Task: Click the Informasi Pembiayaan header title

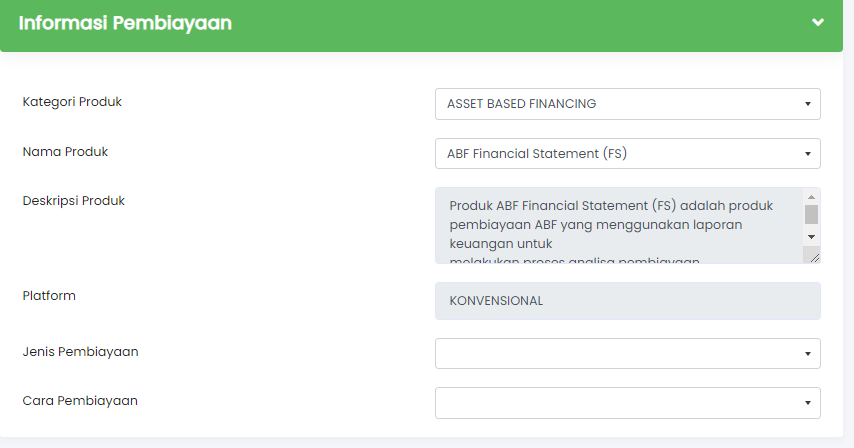Action: coord(125,23)
